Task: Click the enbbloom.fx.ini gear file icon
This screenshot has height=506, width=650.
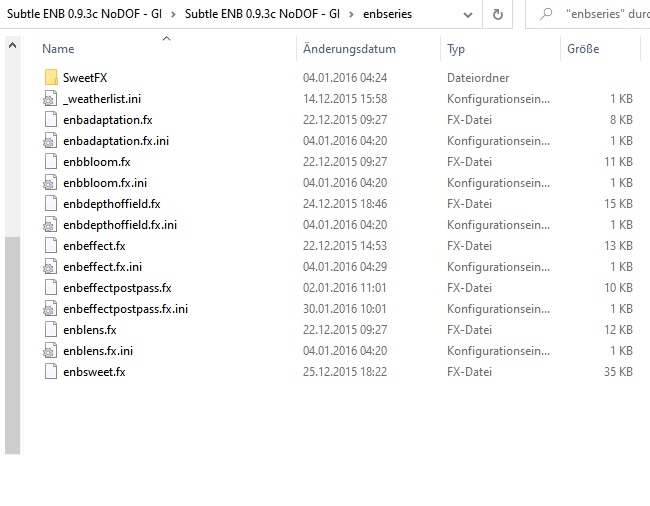Action: [x=51, y=183]
